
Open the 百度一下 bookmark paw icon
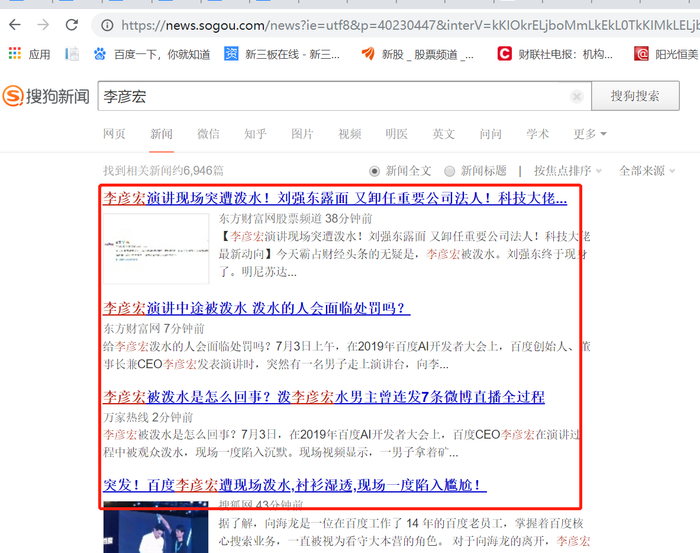pos(100,54)
